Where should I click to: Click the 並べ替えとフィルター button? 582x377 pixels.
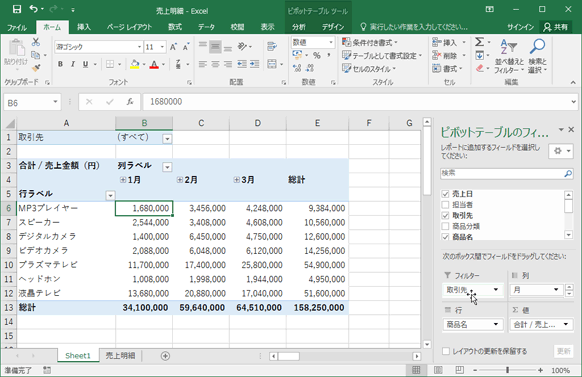coord(509,56)
